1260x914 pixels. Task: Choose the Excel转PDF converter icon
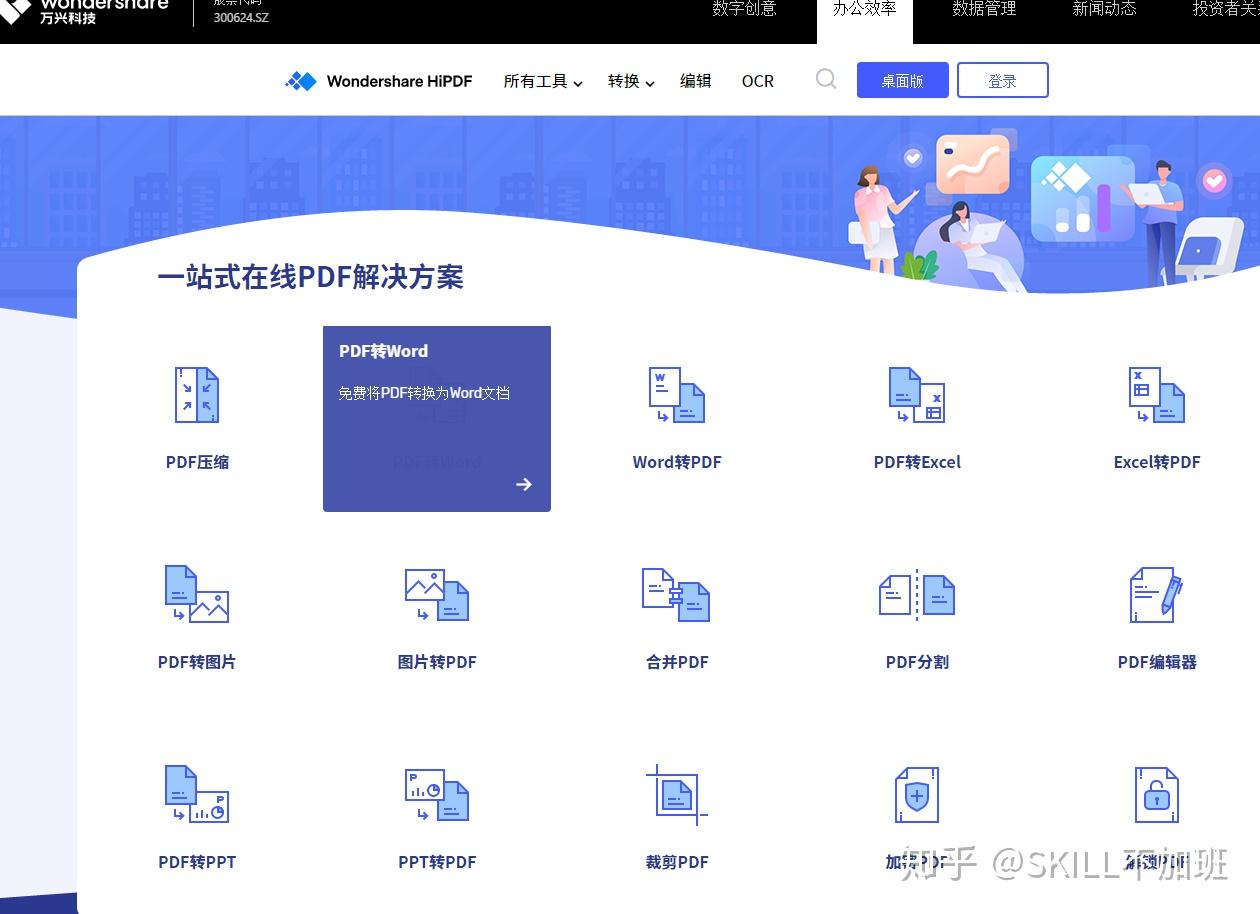click(1157, 394)
